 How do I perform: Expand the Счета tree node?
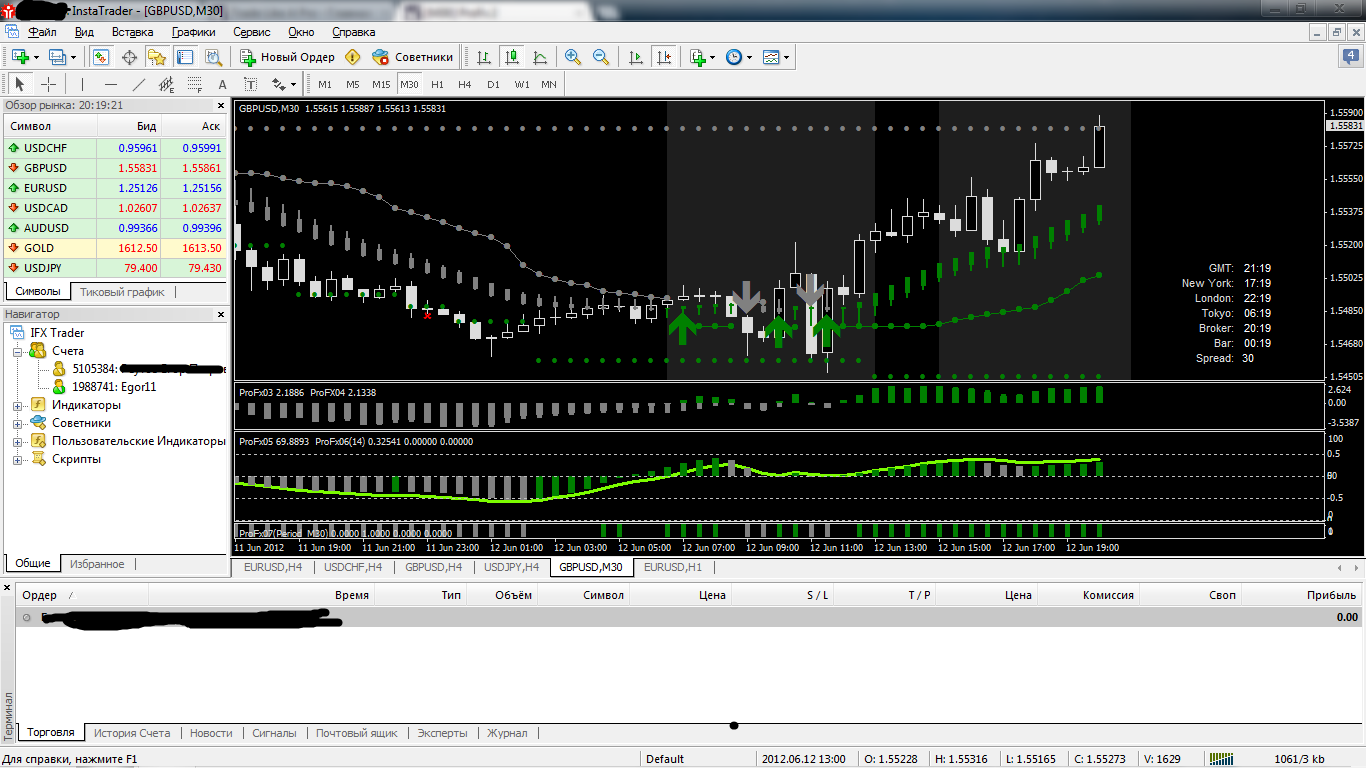pyautogui.click(x=17, y=351)
